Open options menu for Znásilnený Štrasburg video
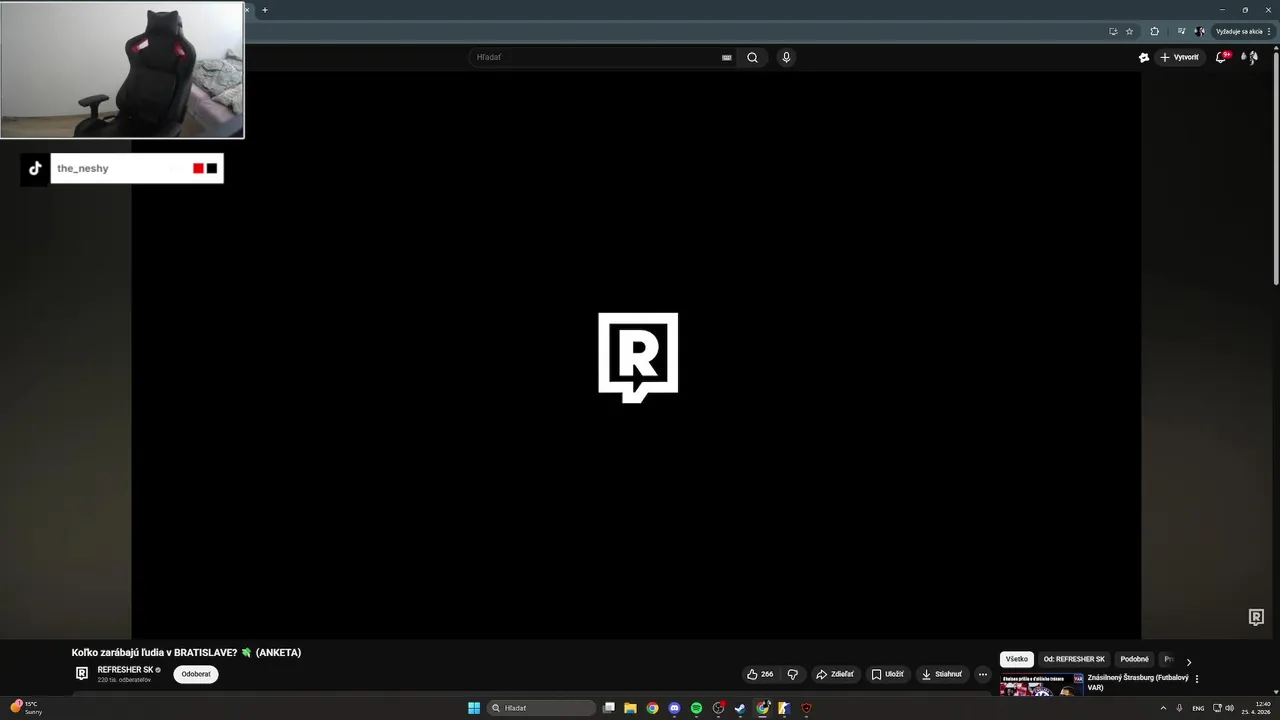The height and width of the screenshot is (720, 1280). pos(1197,679)
